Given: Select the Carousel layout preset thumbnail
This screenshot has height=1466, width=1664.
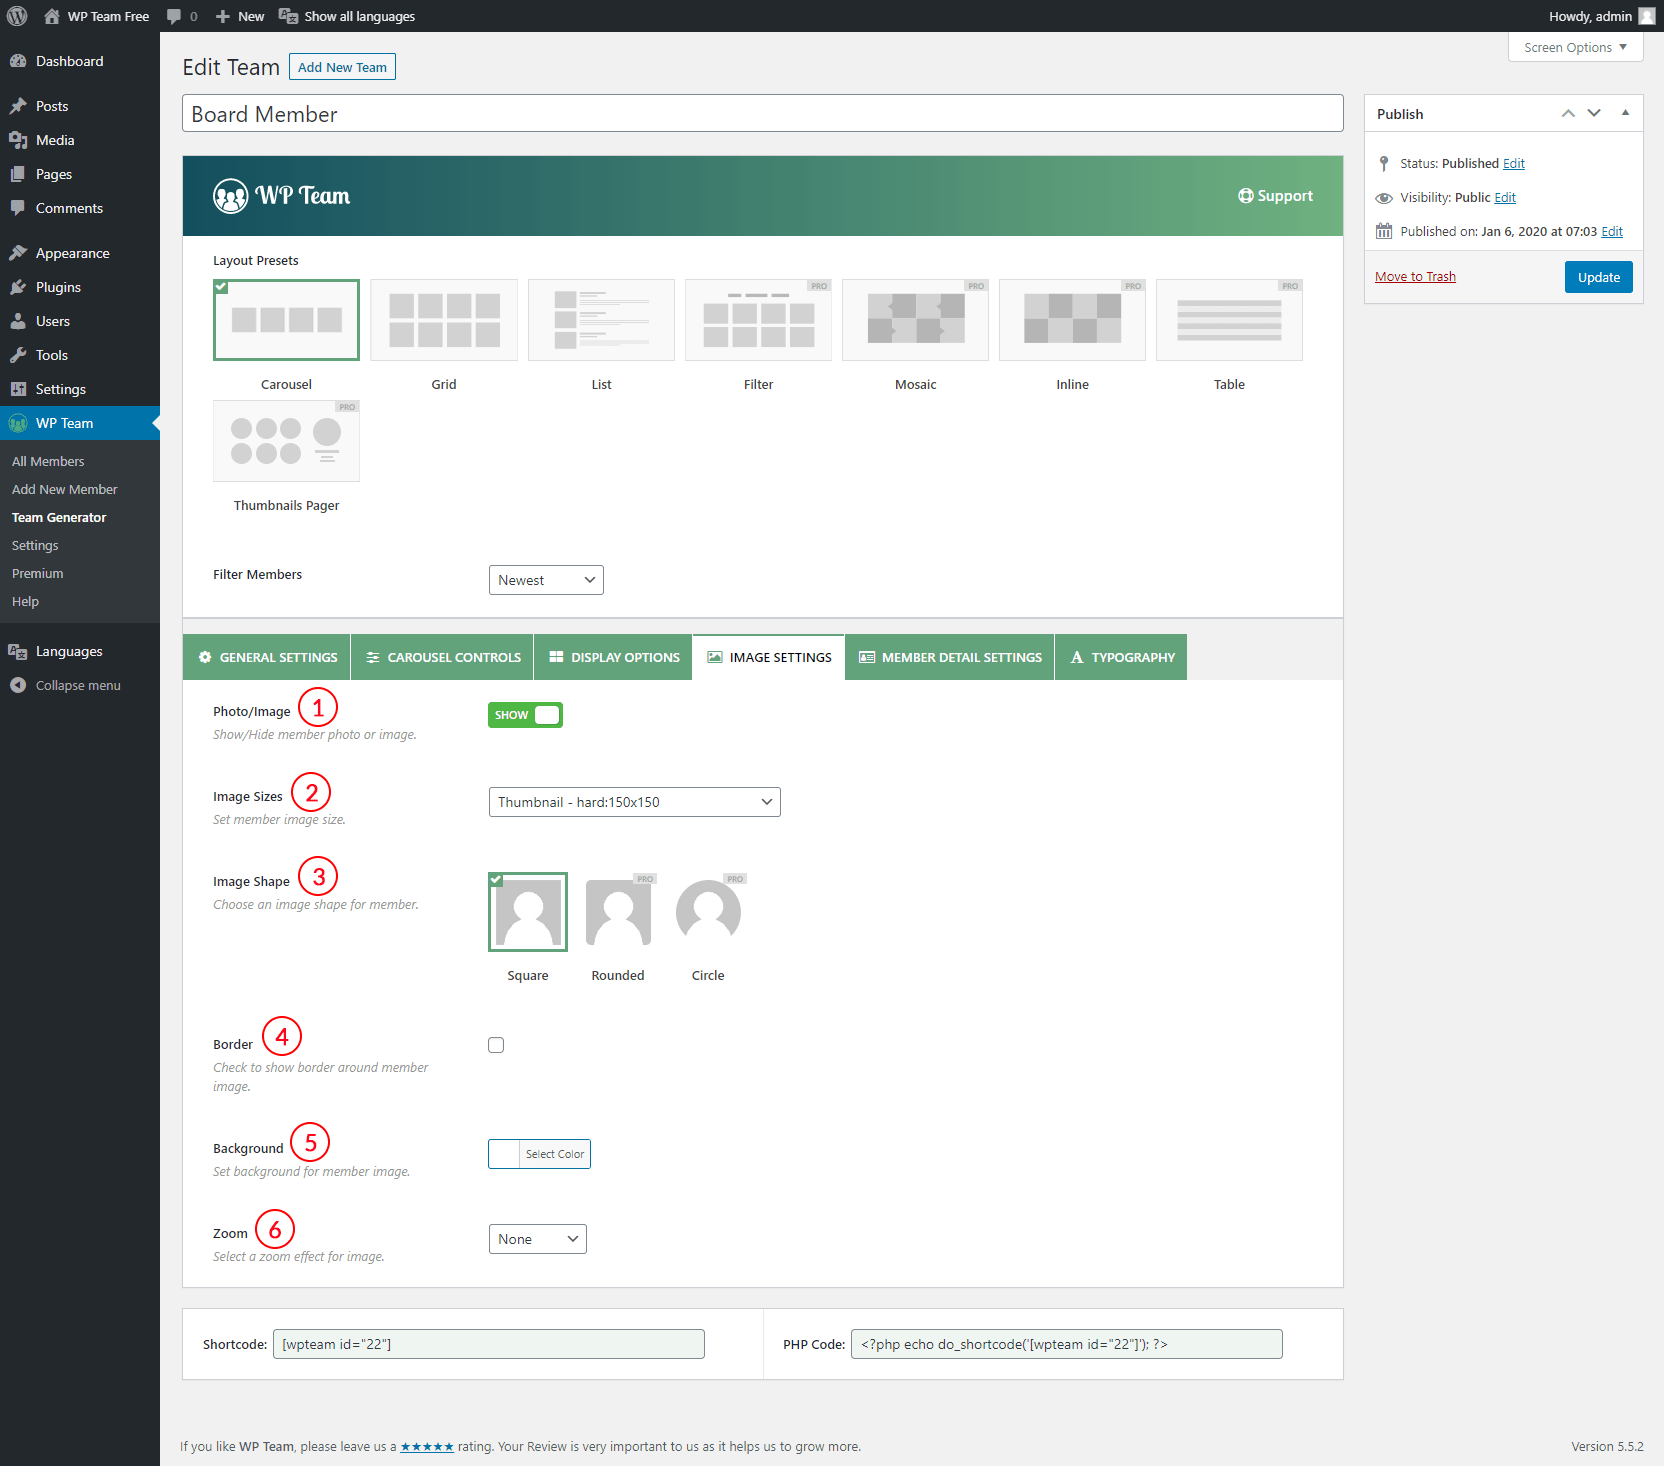Looking at the screenshot, I should coord(286,320).
